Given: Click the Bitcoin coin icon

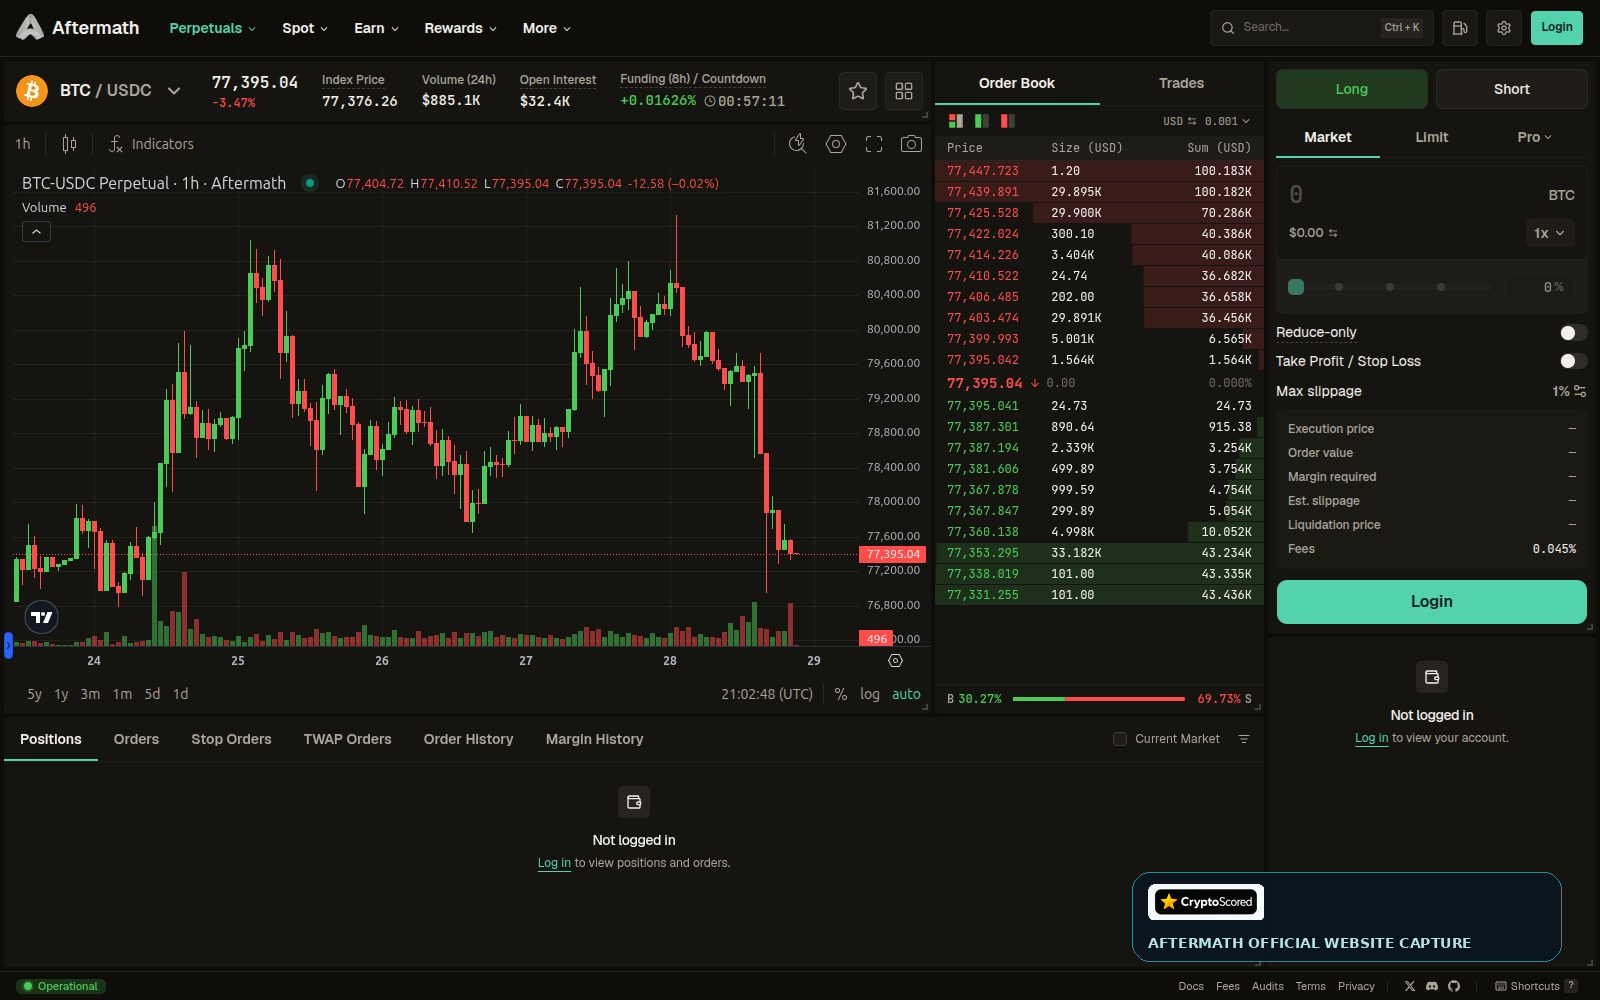Looking at the screenshot, I should 32,91.
